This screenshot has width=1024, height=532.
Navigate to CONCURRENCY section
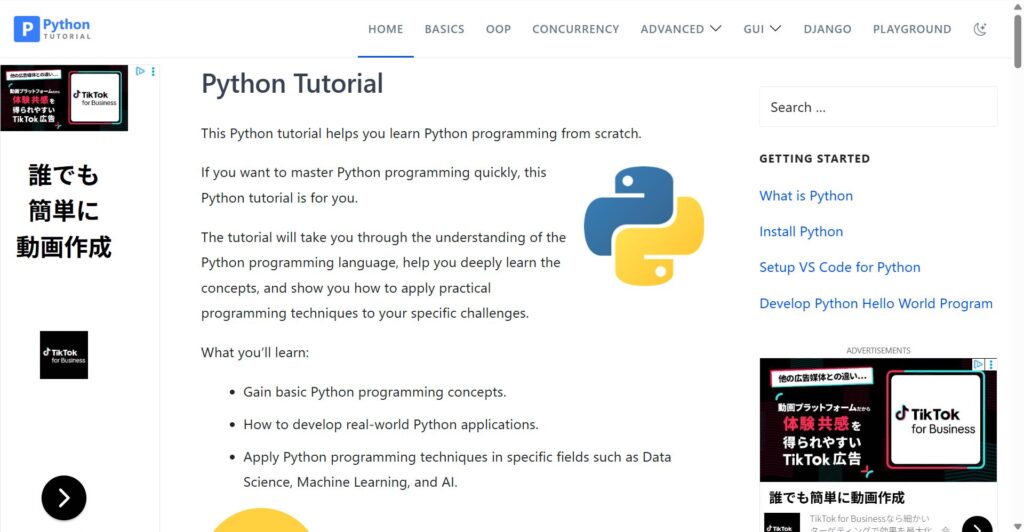click(x=575, y=29)
